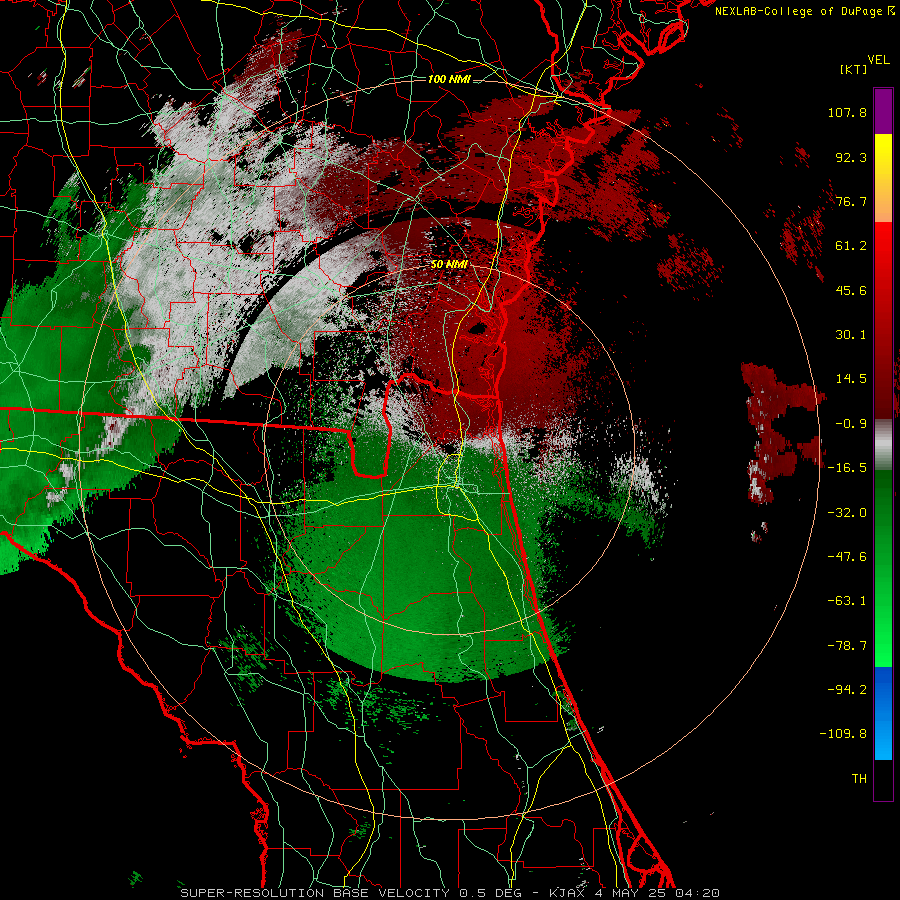Click the -47.6 value on velocity scale
This screenshot has height=900, width=900.
847,557
